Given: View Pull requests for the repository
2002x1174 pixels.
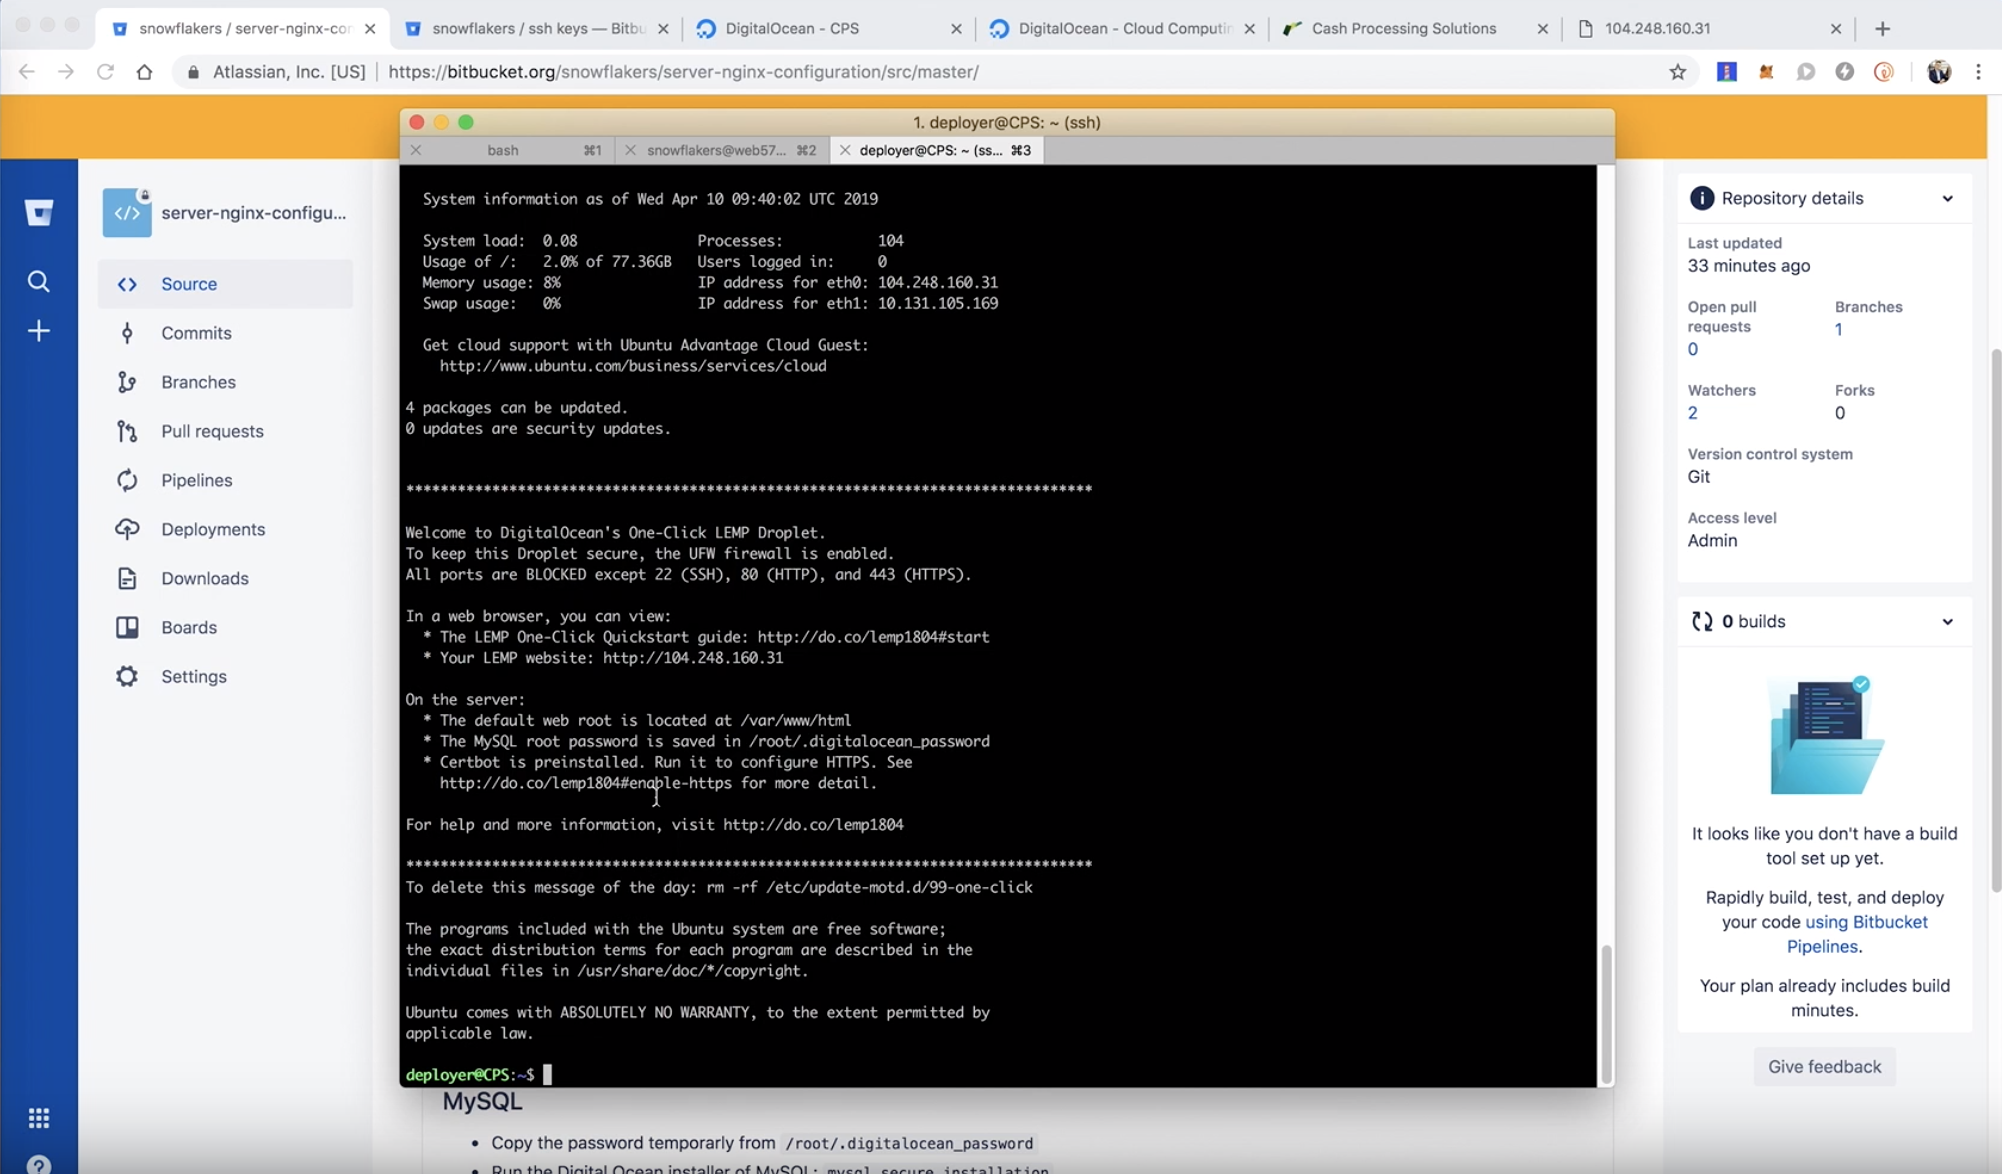Looking at the screenshot, I should pyautogui.click(x=211, y=431).
